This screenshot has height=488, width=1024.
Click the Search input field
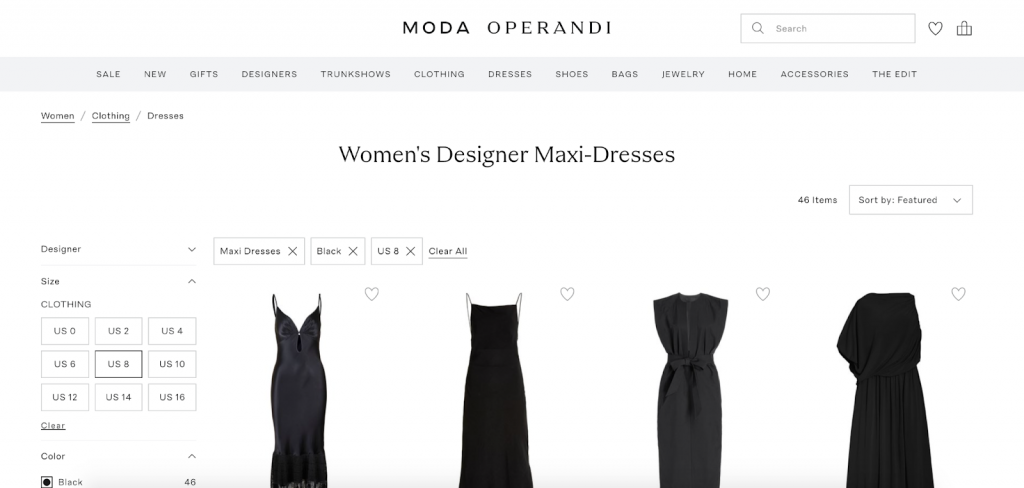(827, 28)
